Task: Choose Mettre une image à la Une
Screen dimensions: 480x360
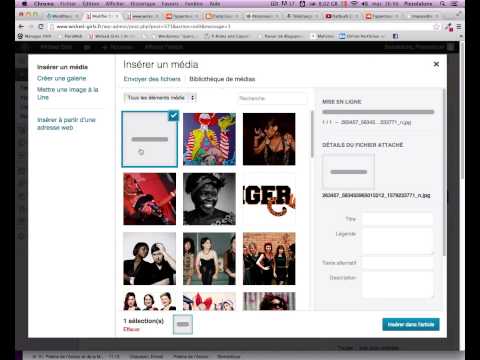Action: pos(68,93)
